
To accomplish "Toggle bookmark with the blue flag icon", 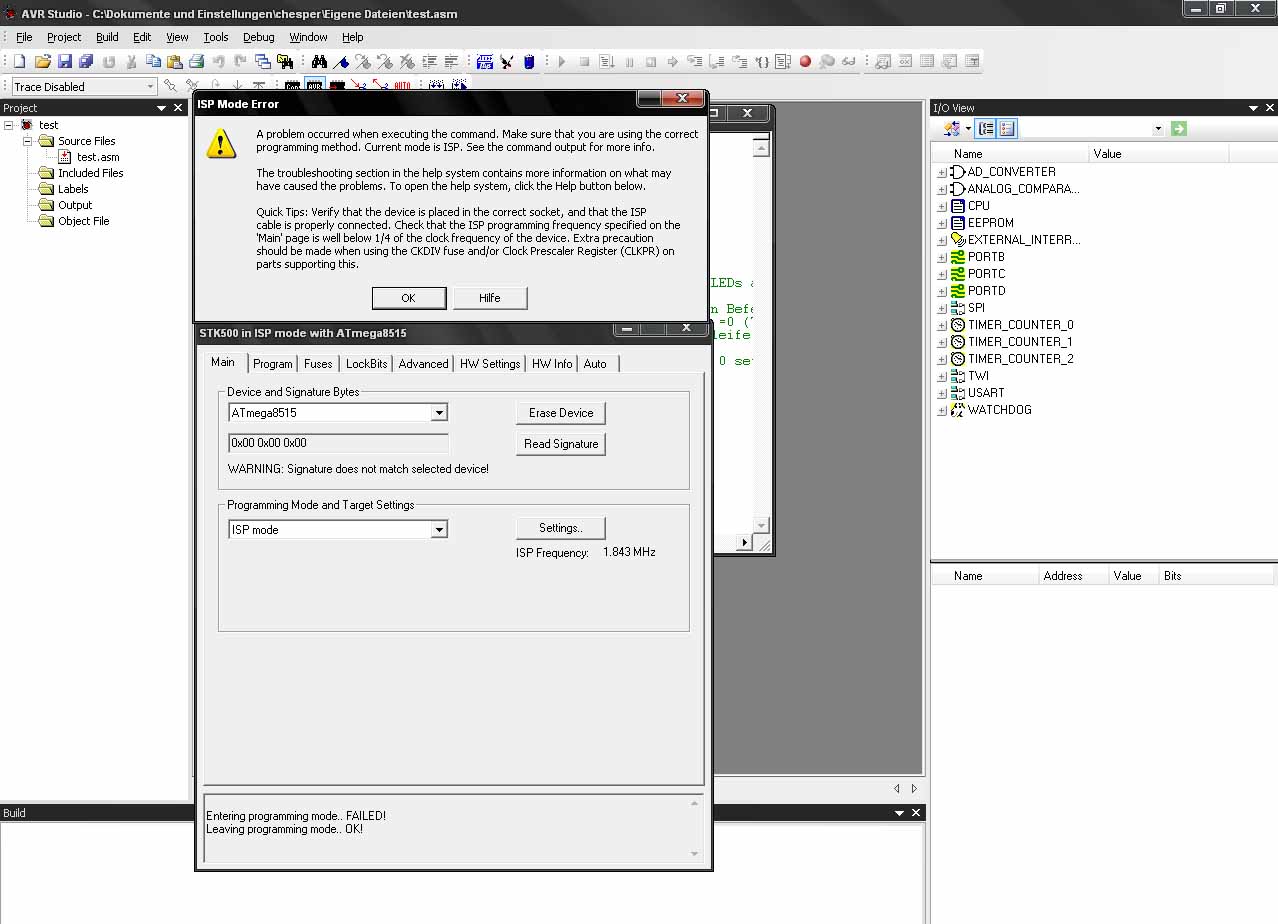I will pyautogui.click(x=341, y=61).
